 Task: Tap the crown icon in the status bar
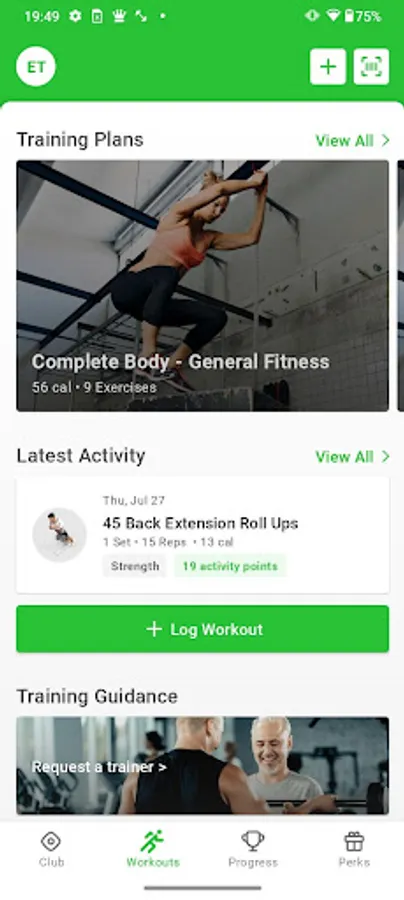(x=119, y=16)
